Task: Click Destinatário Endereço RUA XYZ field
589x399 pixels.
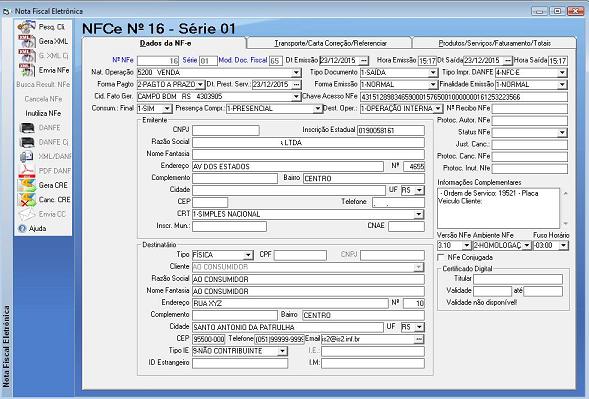Action: [x=290, y=303]
